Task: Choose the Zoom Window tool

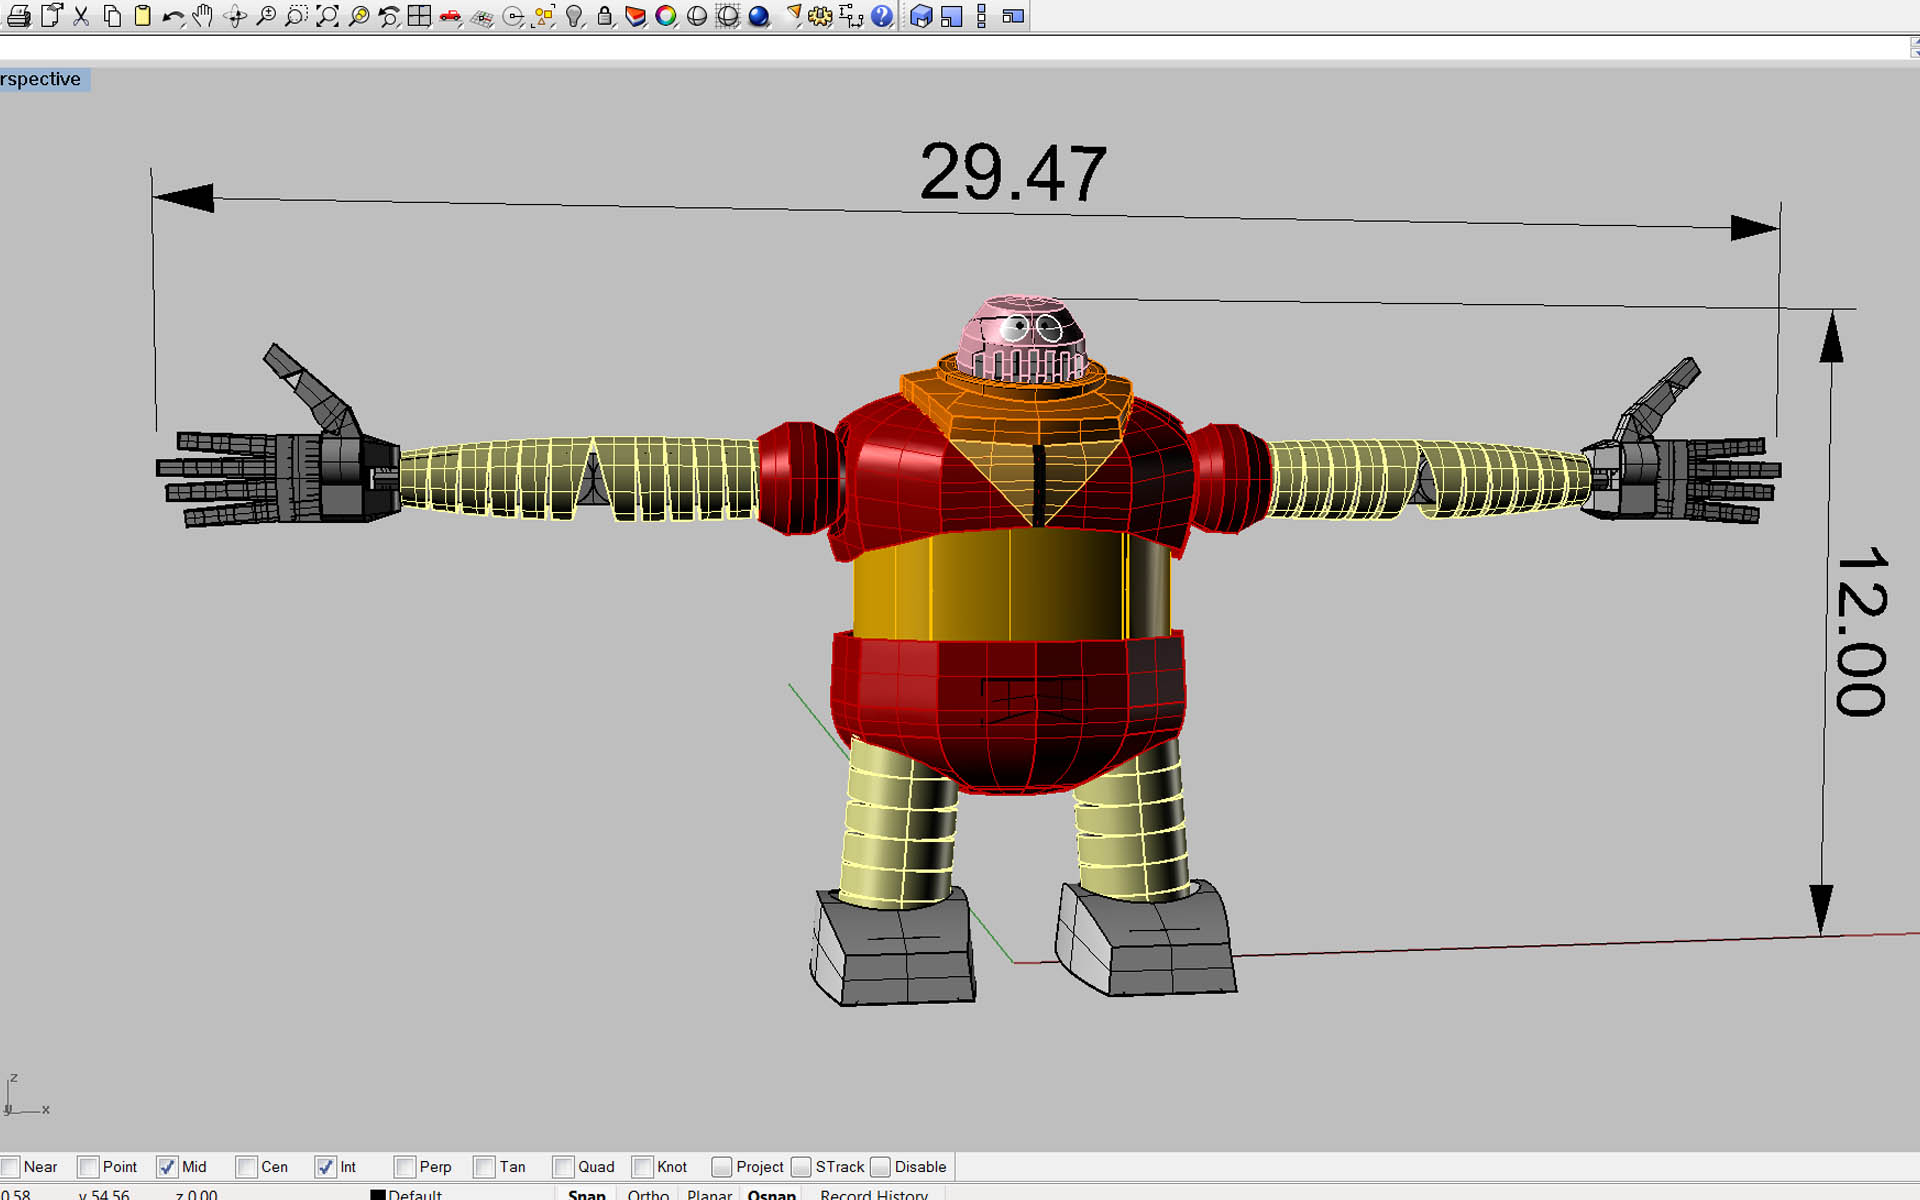Action: click(x=296, y=16)
